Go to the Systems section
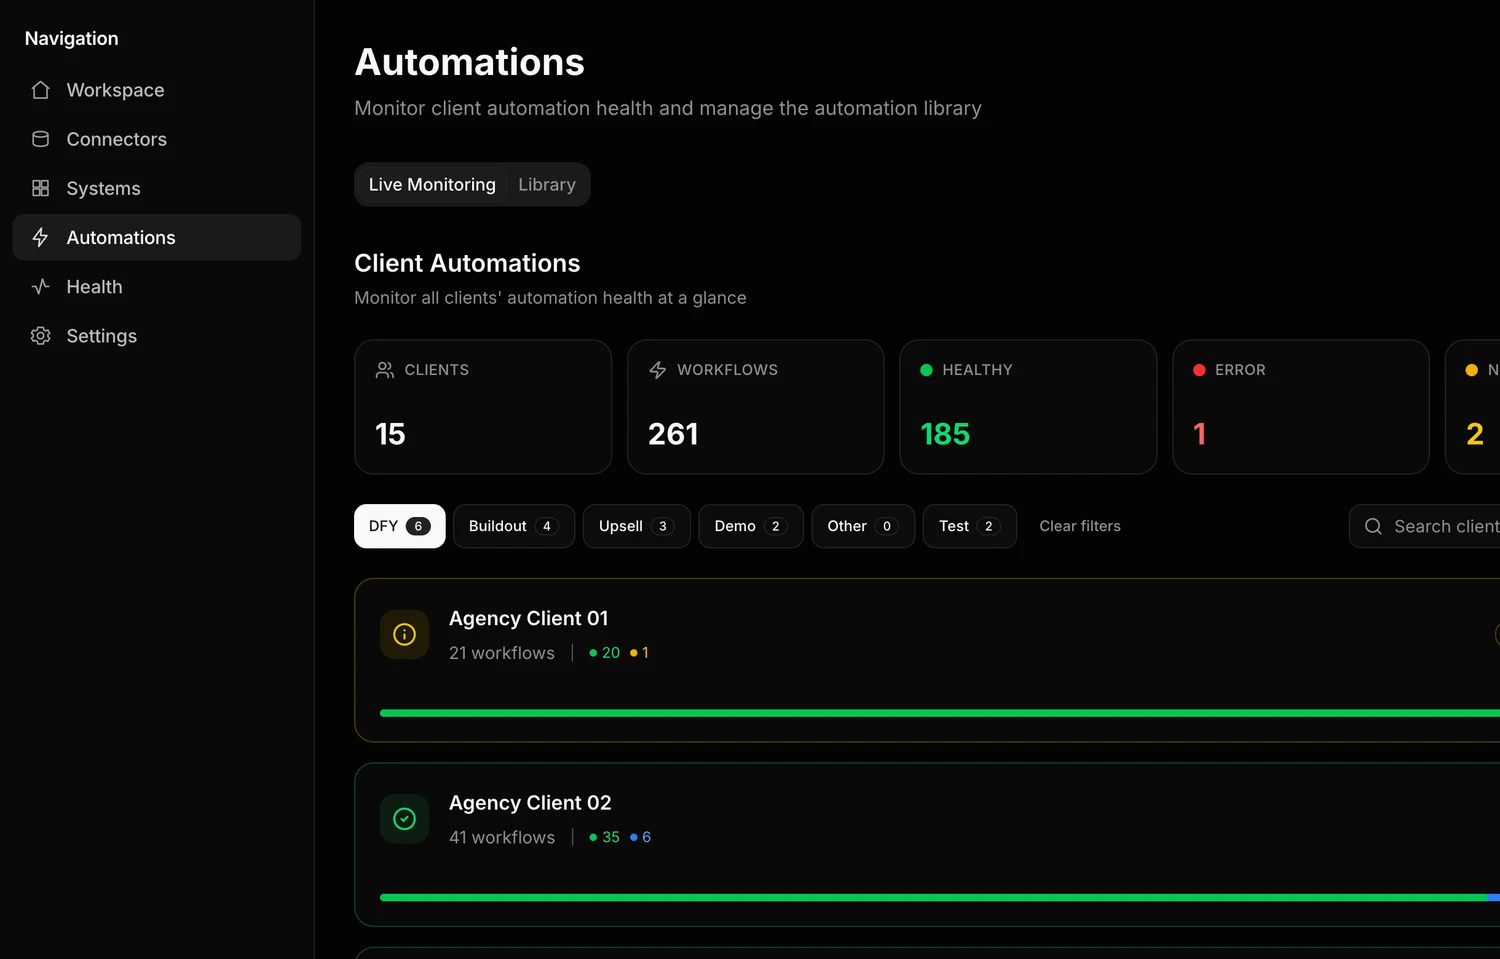 (x=157, y=188)
